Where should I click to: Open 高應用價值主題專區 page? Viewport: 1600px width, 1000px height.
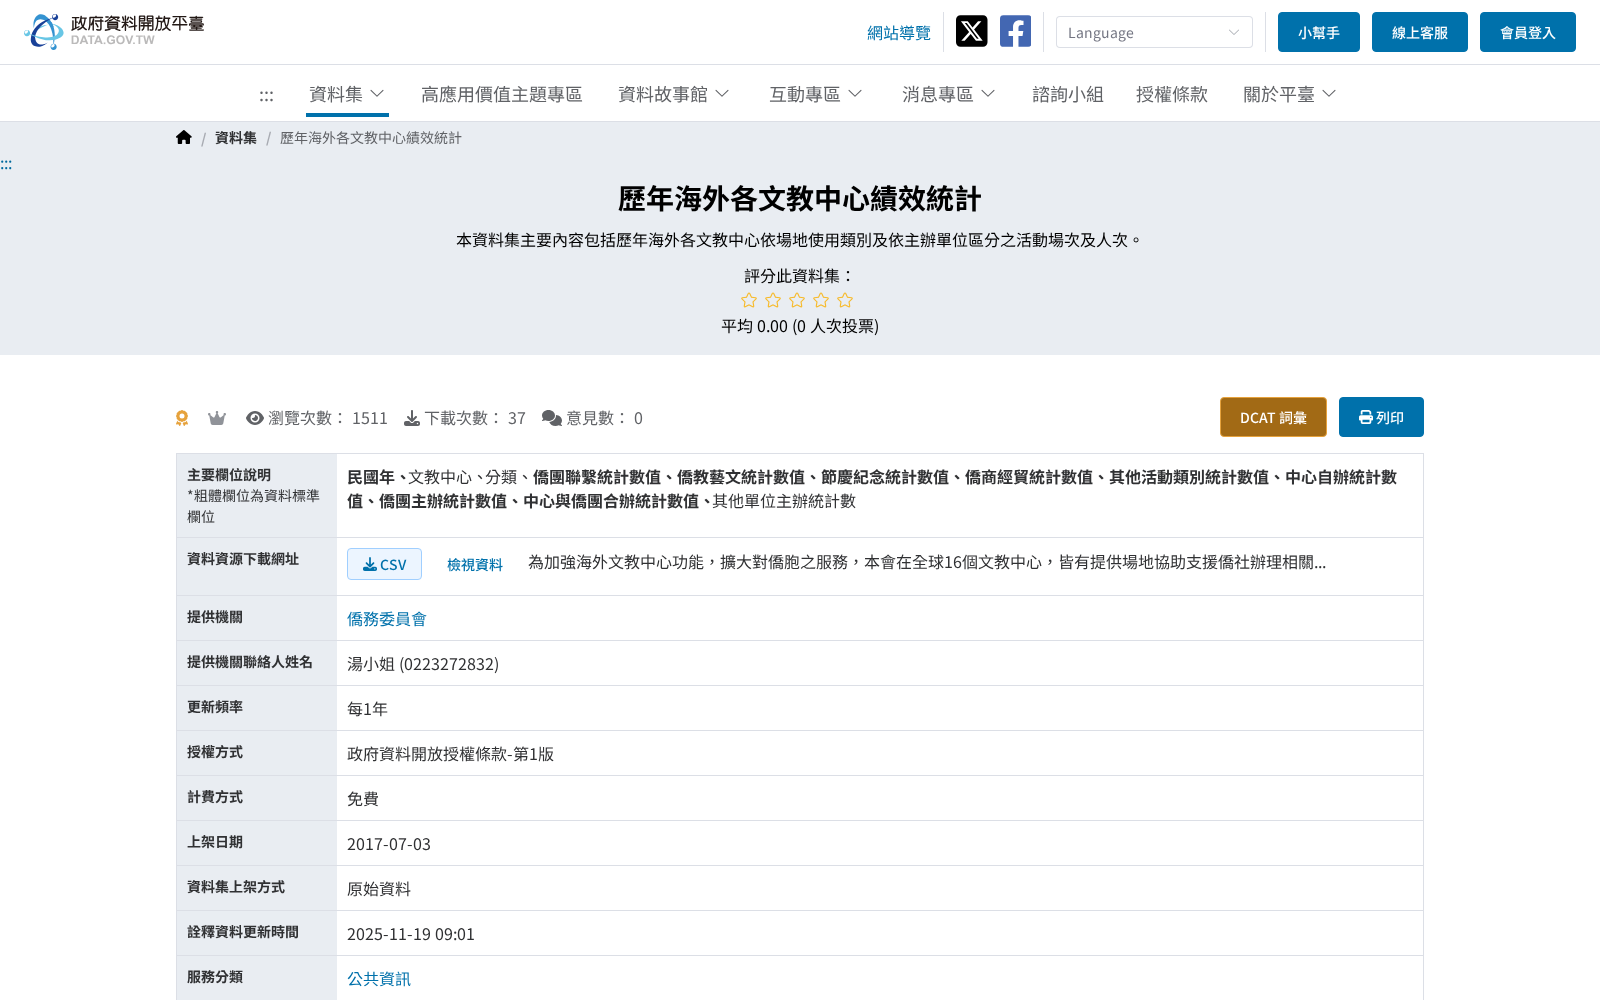[501, 94]
